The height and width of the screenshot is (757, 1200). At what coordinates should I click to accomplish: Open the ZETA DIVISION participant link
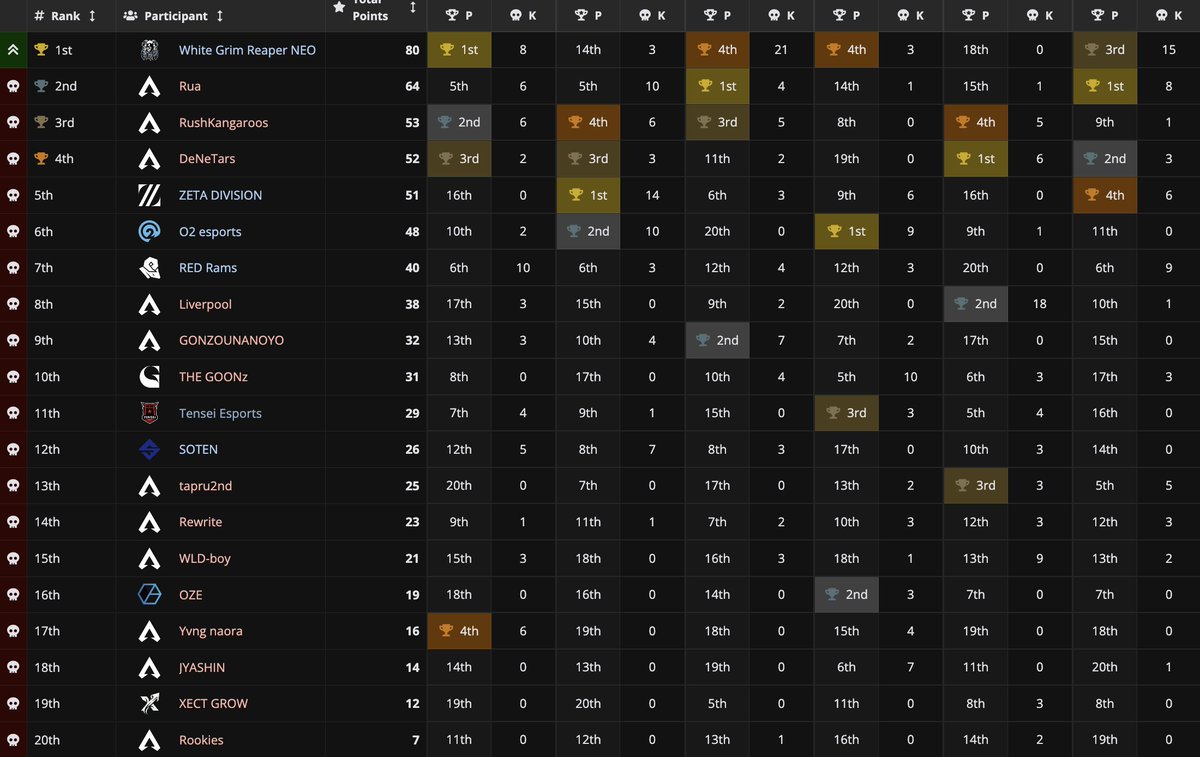[220, 195]
